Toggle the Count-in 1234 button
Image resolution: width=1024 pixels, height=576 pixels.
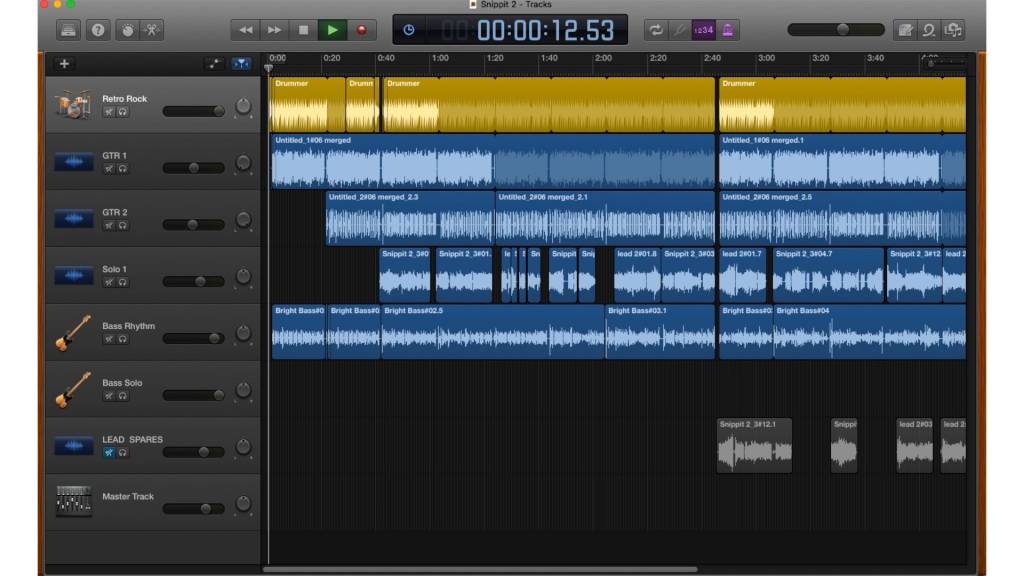click(704, 30)
